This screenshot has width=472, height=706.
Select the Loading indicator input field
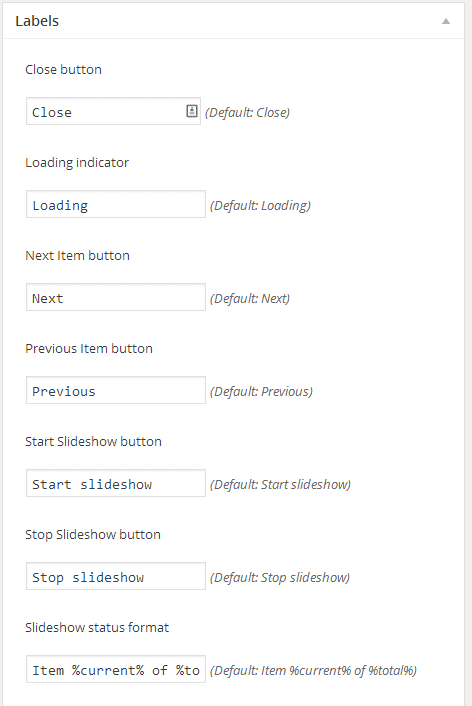point(116,204)
